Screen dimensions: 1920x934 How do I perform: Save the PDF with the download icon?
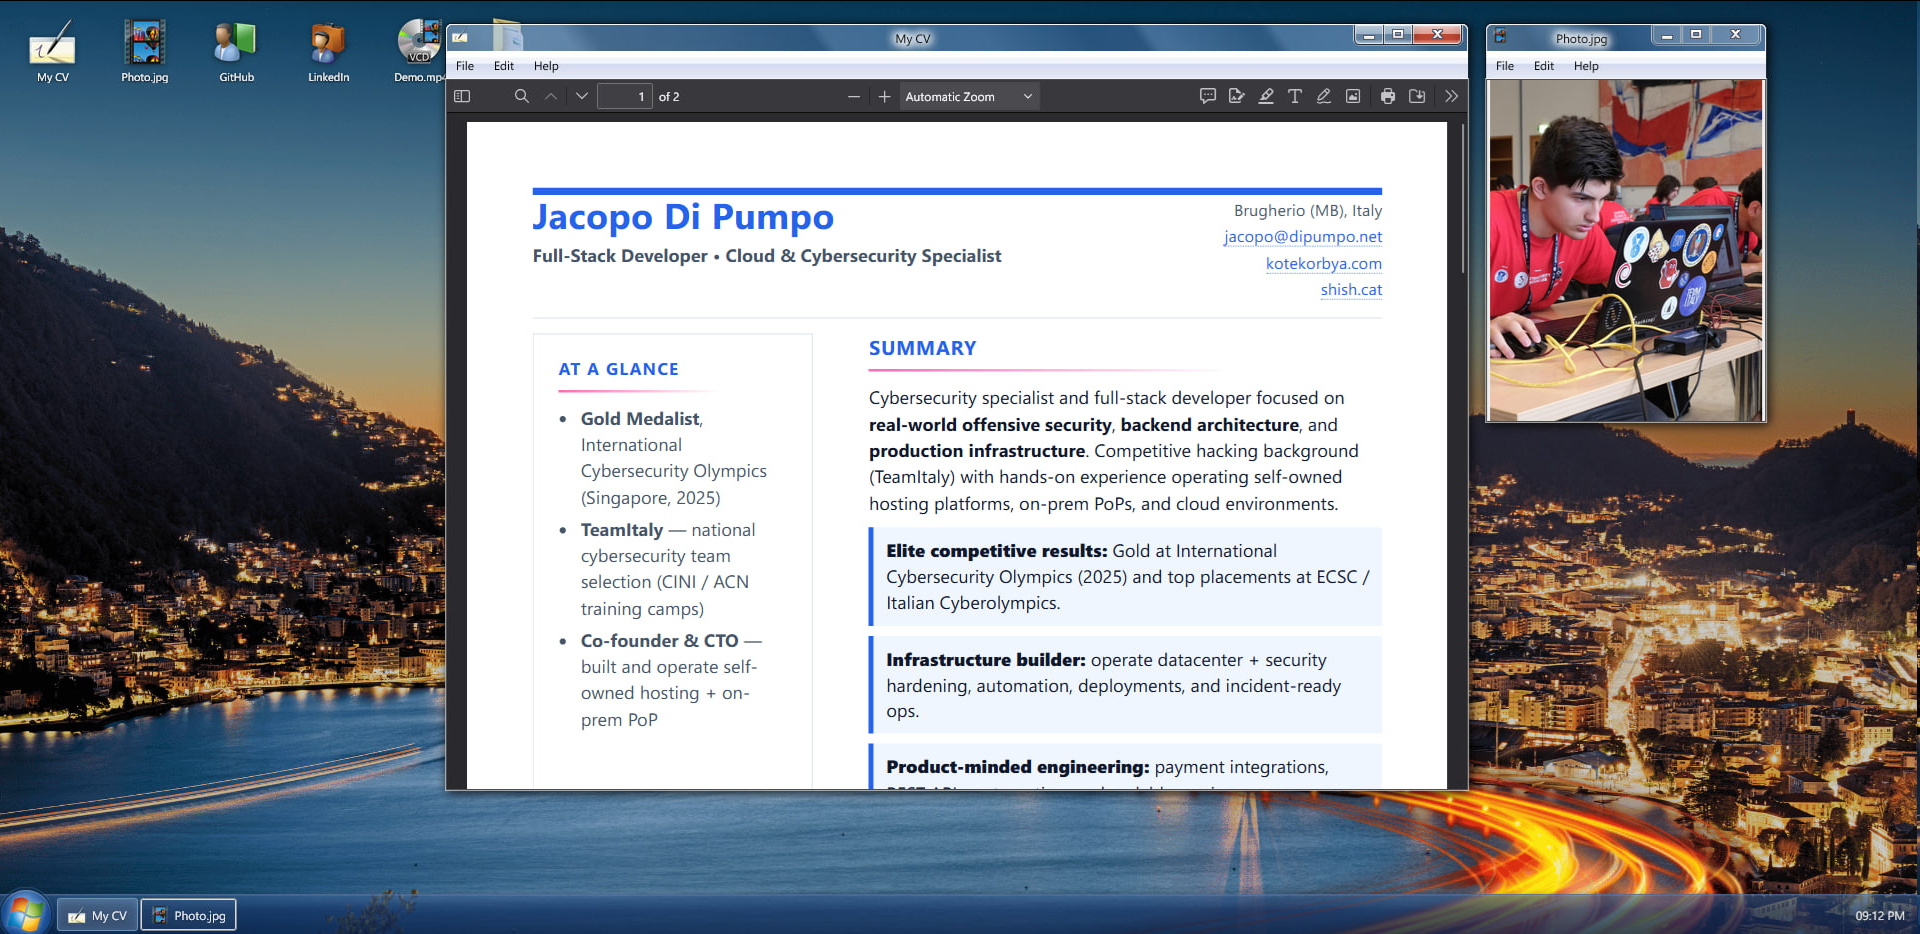(1417, 96)
